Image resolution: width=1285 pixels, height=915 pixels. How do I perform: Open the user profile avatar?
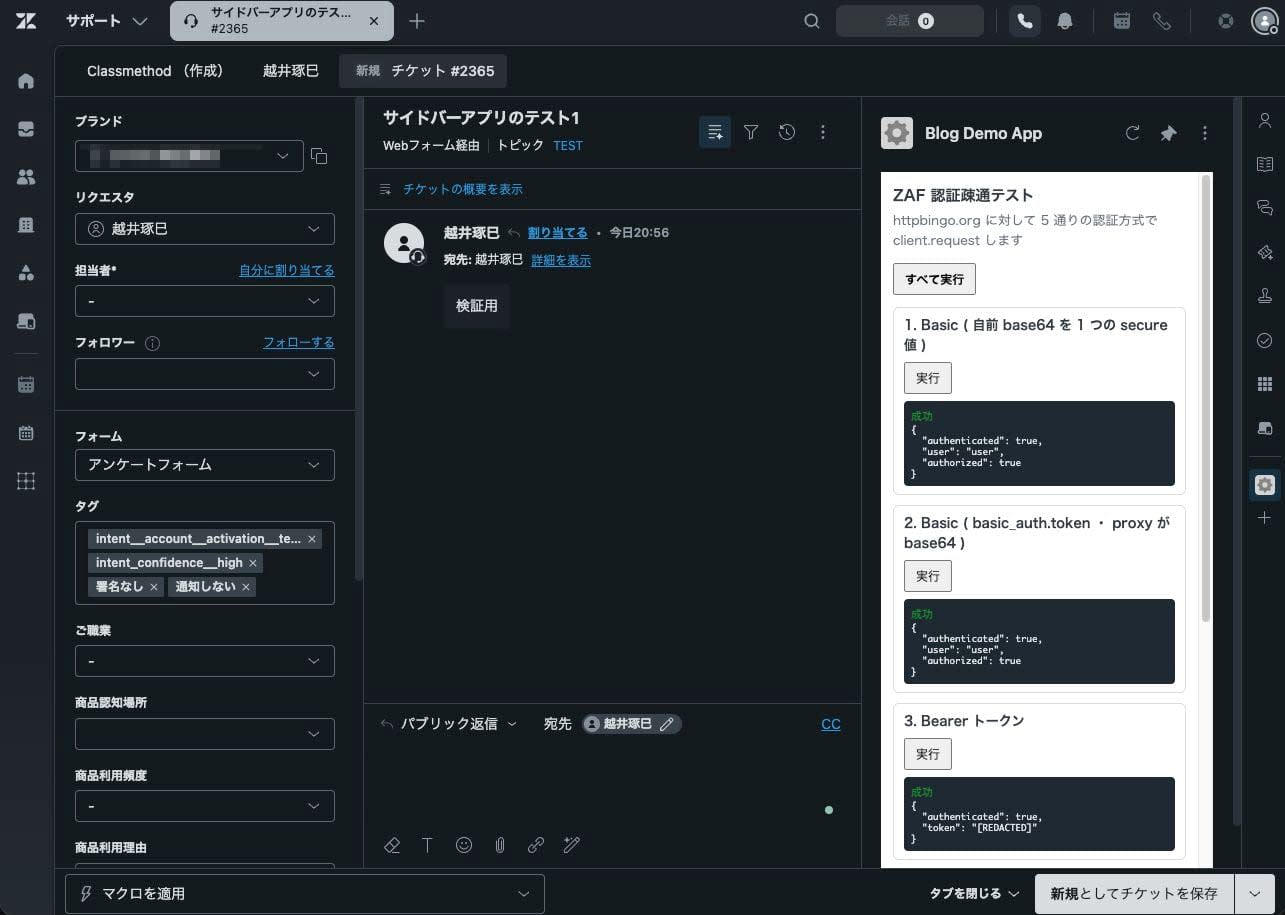click(x=1265, y=21)
